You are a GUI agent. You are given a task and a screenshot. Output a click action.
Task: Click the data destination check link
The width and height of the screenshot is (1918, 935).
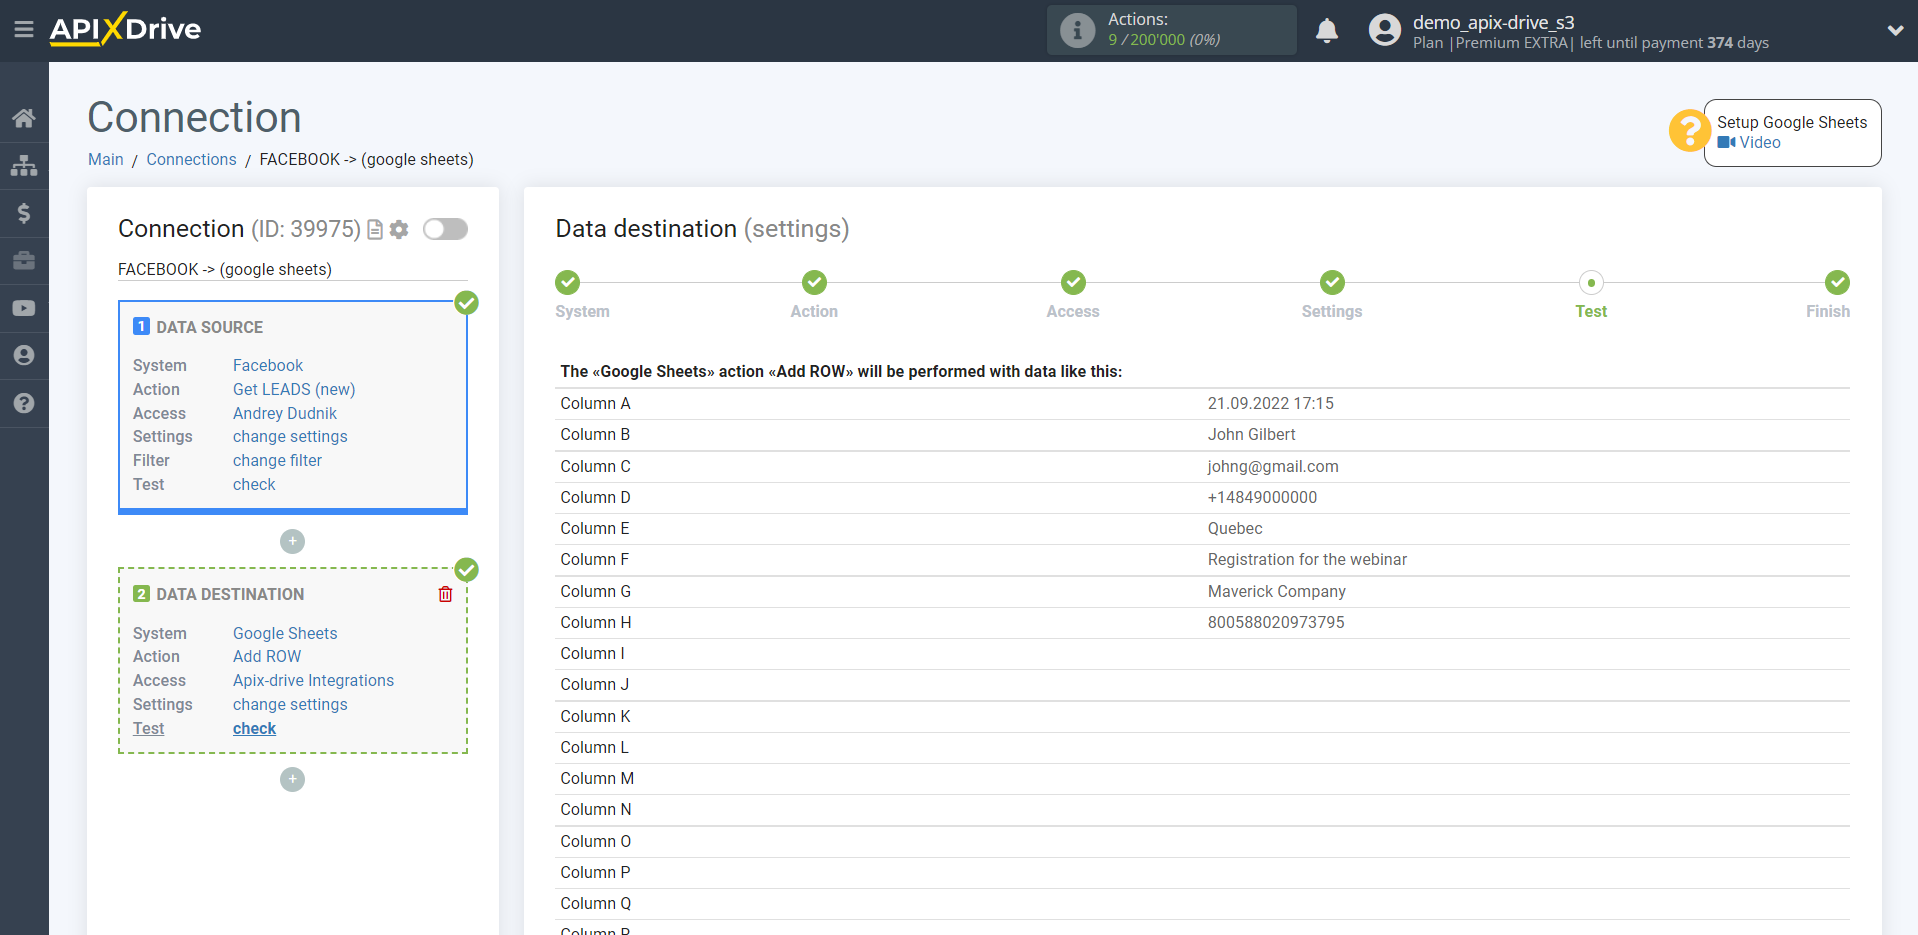pyautogui.click(x=254, y=729)
